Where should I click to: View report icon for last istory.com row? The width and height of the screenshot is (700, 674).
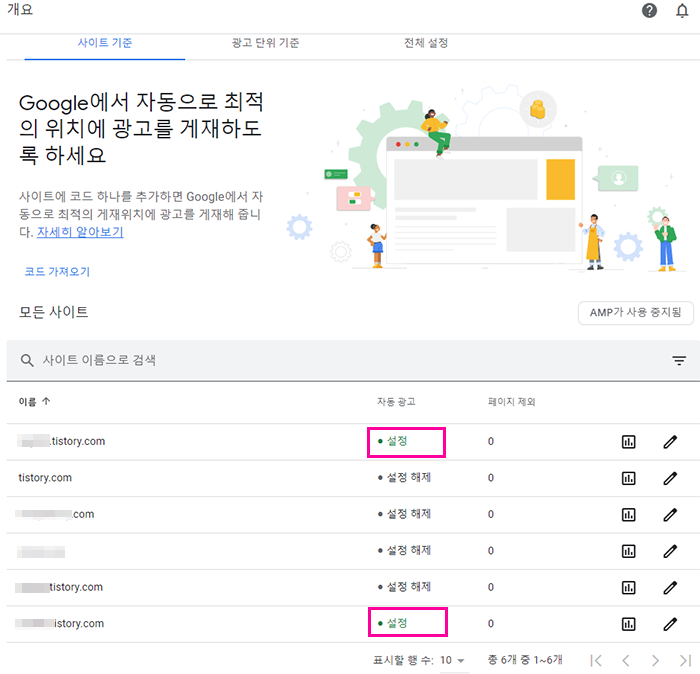(x=629, y=624)
